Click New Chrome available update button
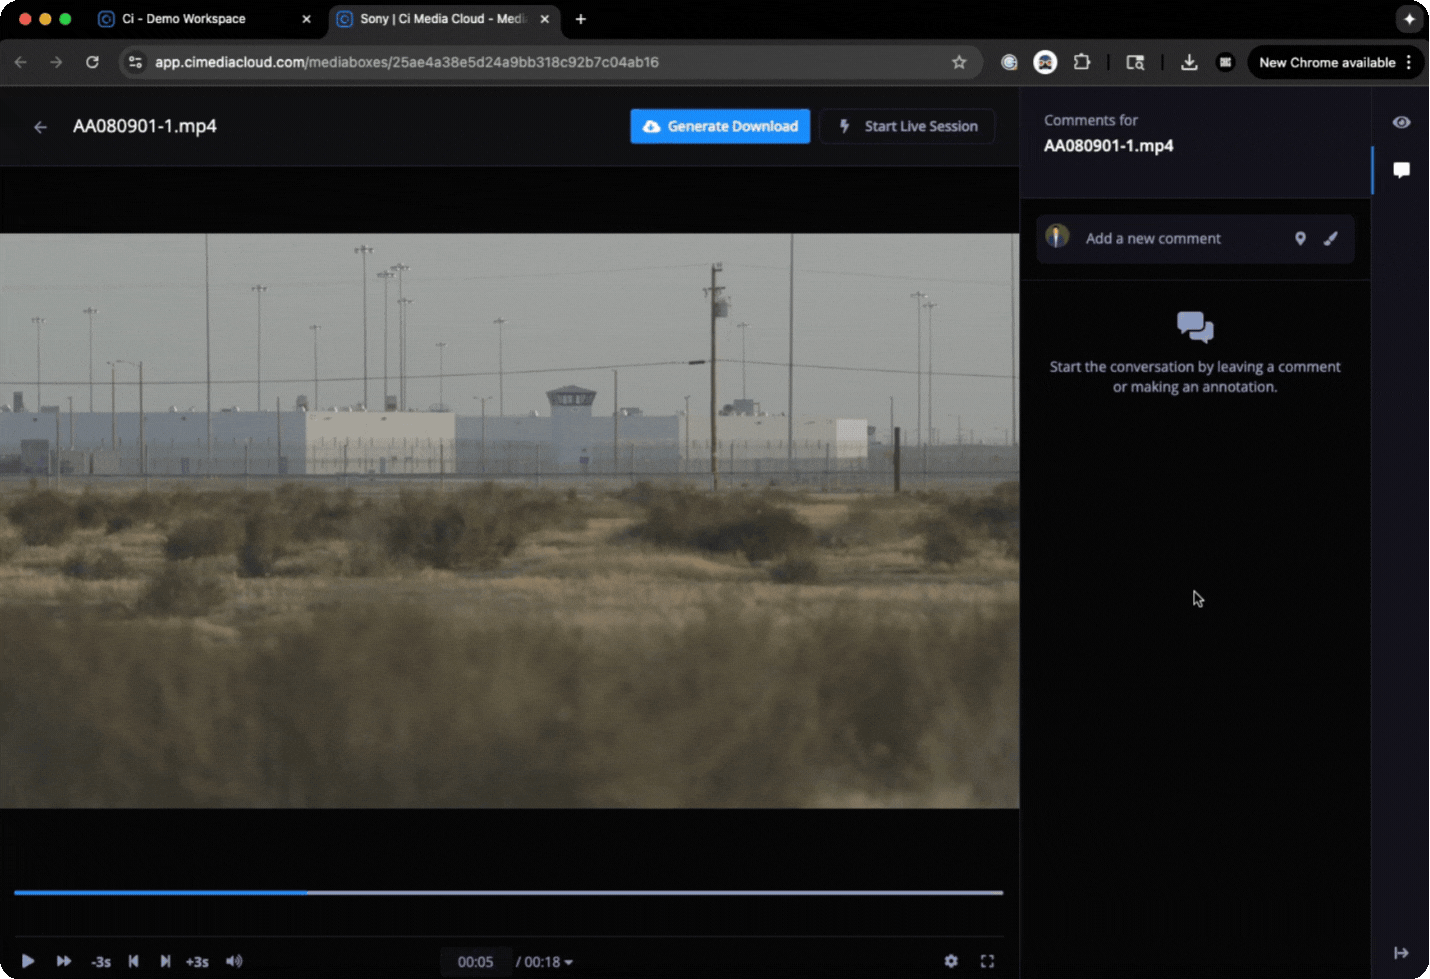 click(x=1327, y=62)
